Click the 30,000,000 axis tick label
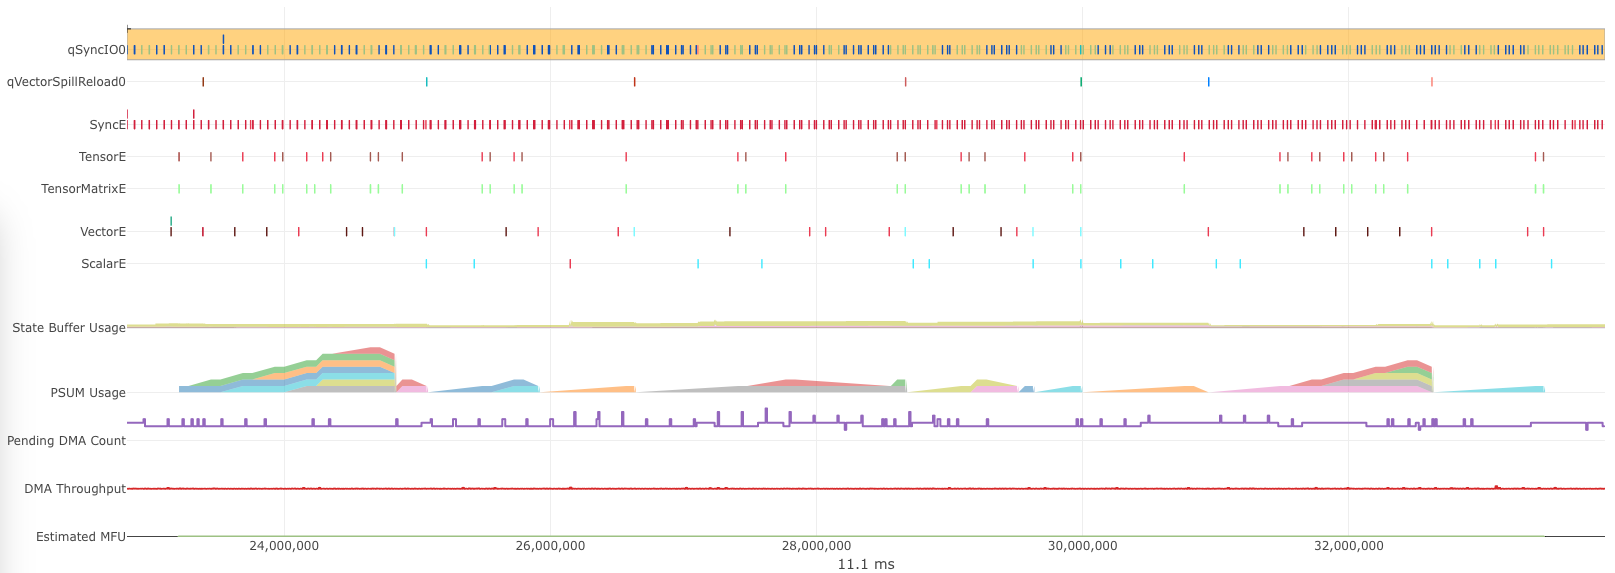Screen dimensions: 1615x573 [1082, 546]
